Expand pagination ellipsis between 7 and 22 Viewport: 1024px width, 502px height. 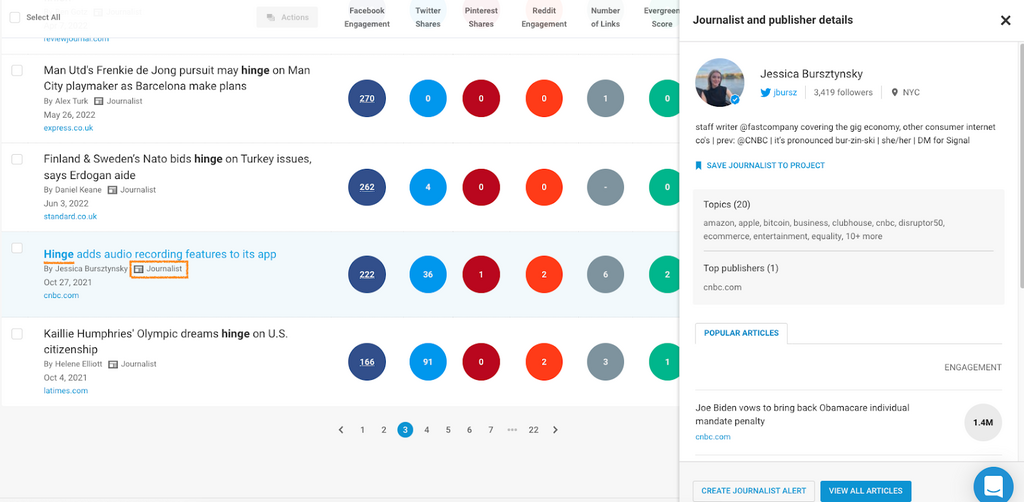coord(512,430)
